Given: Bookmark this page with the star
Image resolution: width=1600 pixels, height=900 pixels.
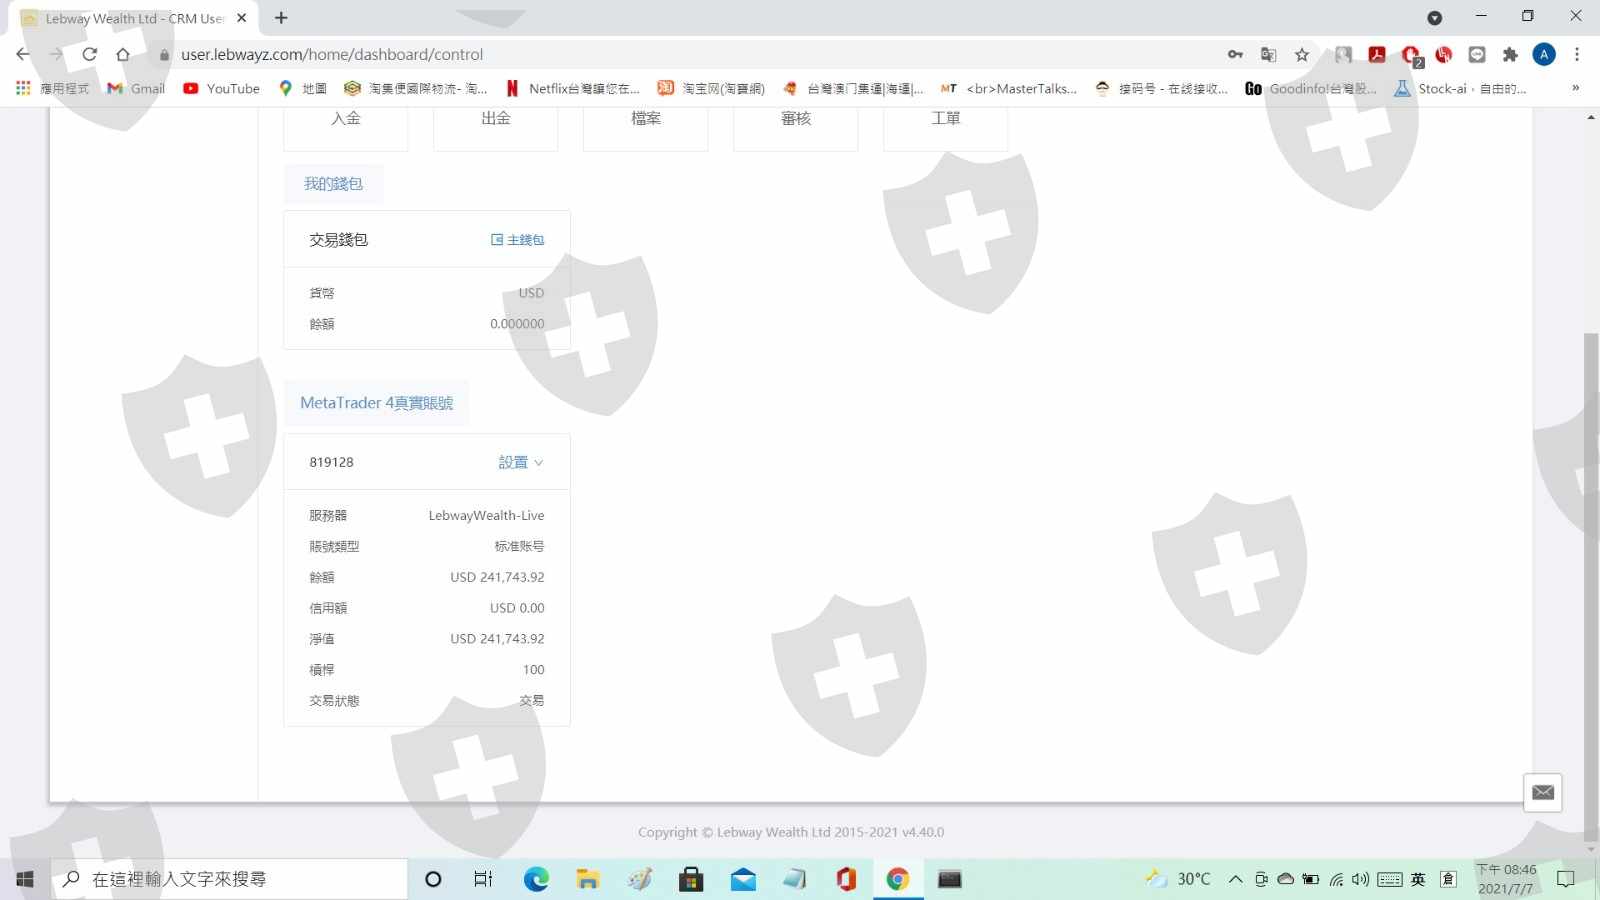Looking at the screenshot, I should (1302, 55).
